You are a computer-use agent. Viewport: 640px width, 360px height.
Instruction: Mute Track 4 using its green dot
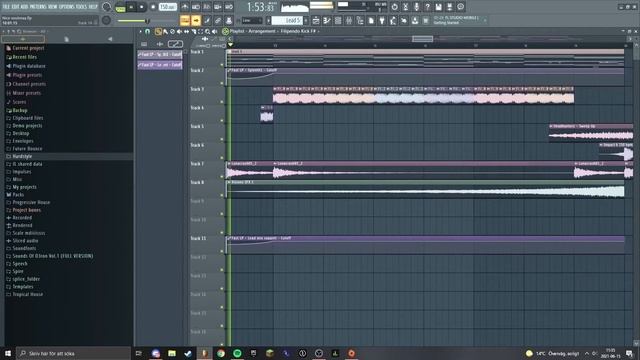point(222,120)
